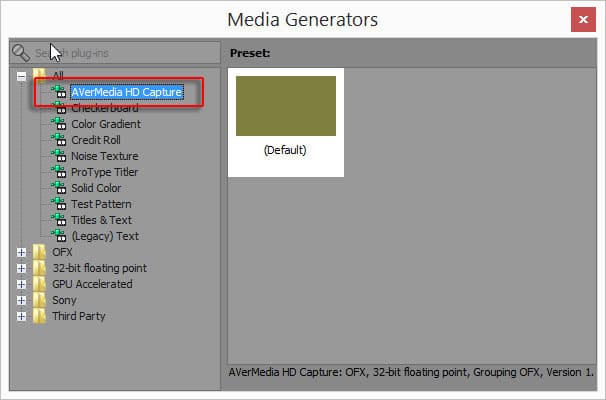The image size is (606, 400).
Task: Select the Sony folder label
Action: [x=64, y=300]
